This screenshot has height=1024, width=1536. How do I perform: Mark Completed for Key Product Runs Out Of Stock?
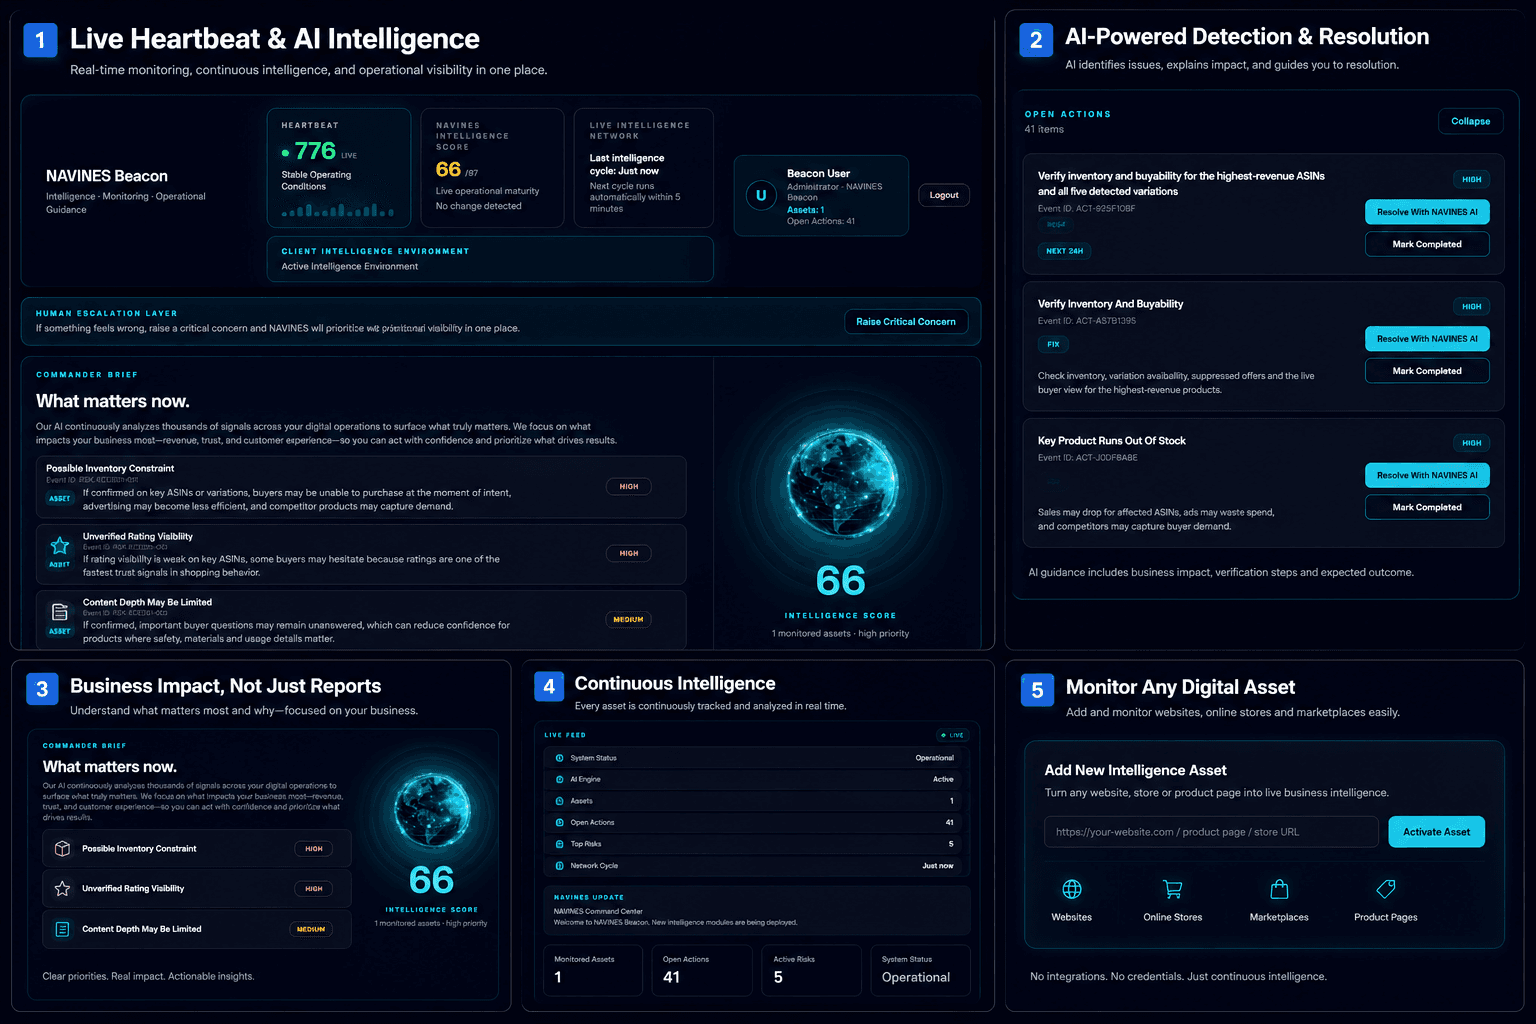[1427, 507]
